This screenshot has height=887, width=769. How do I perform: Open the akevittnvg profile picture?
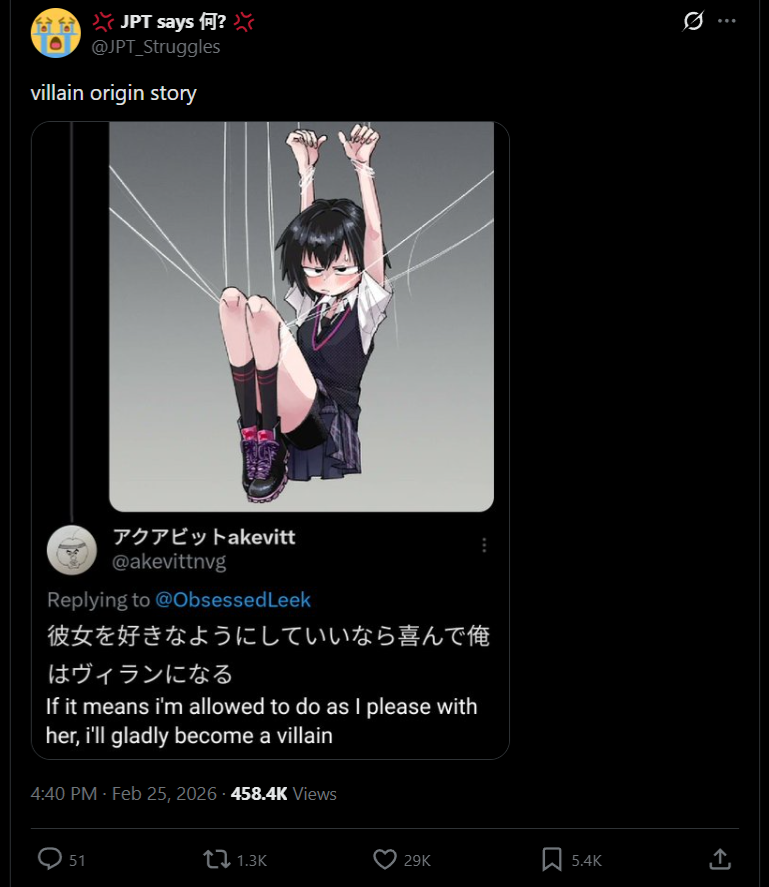pyautogui.click(x=72, y=550)
